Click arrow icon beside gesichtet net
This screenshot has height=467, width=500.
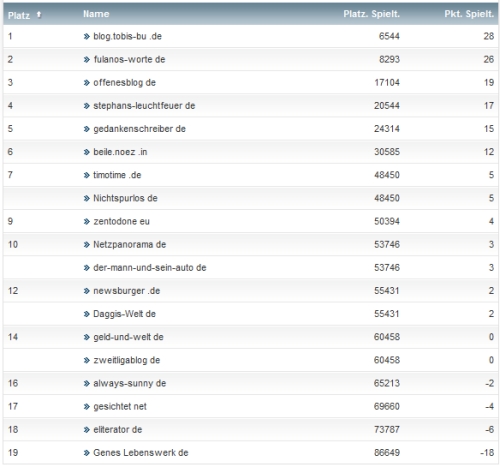87,407
